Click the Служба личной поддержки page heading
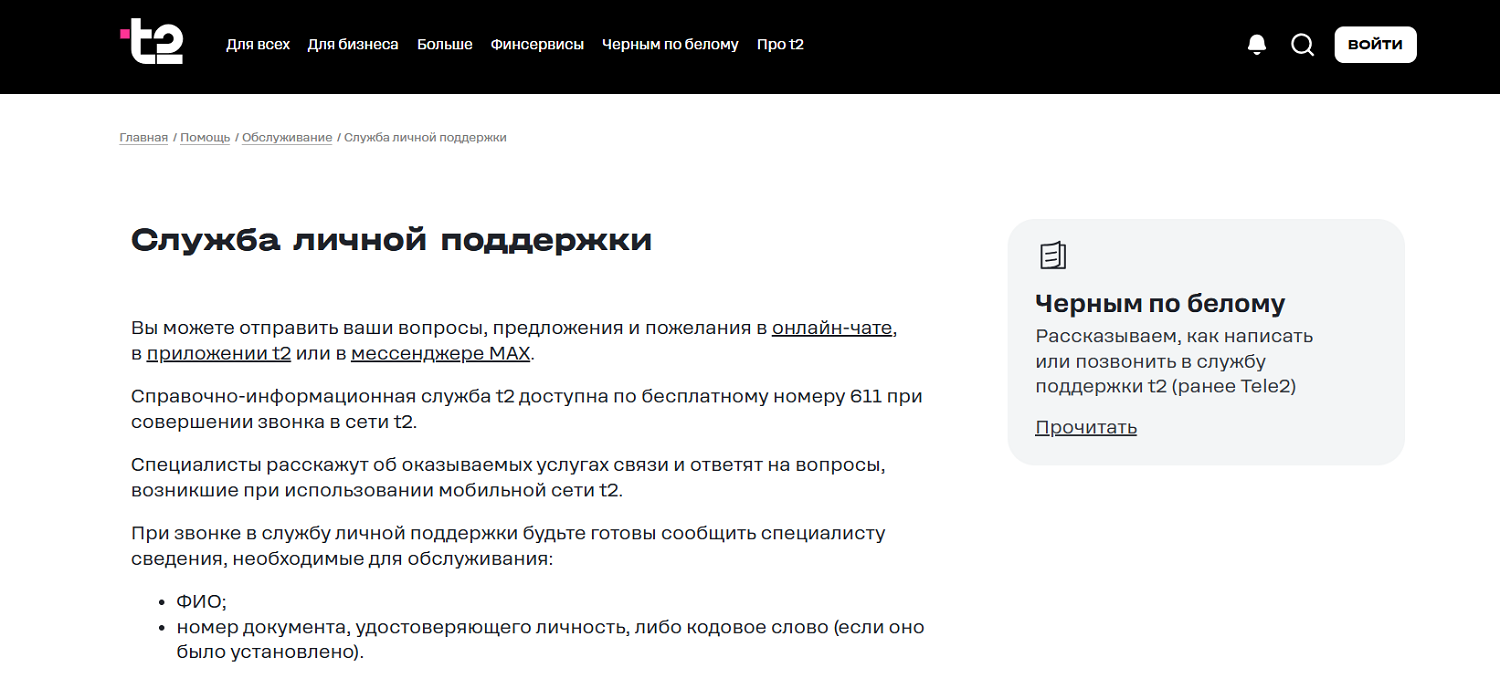The width and height of the screenshot is (1500, 699). point(391,240)
